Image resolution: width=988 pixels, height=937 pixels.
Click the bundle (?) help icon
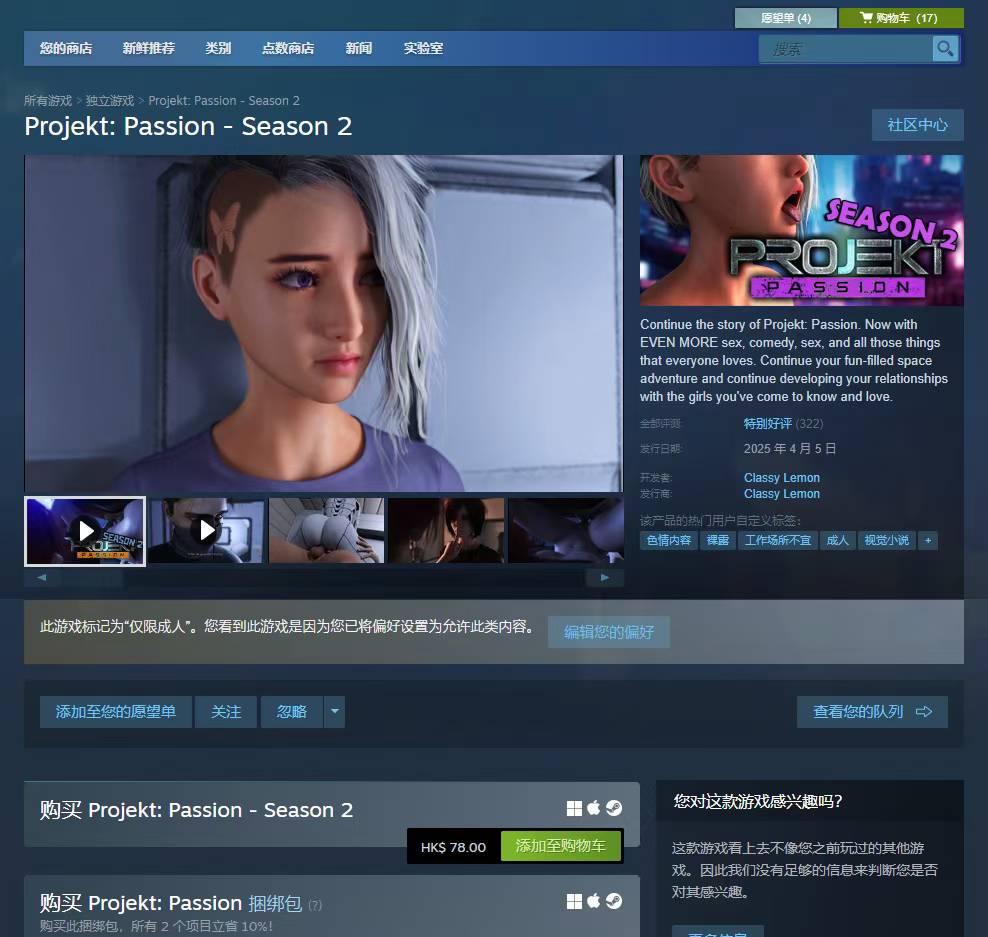click(x=315, y=905)
